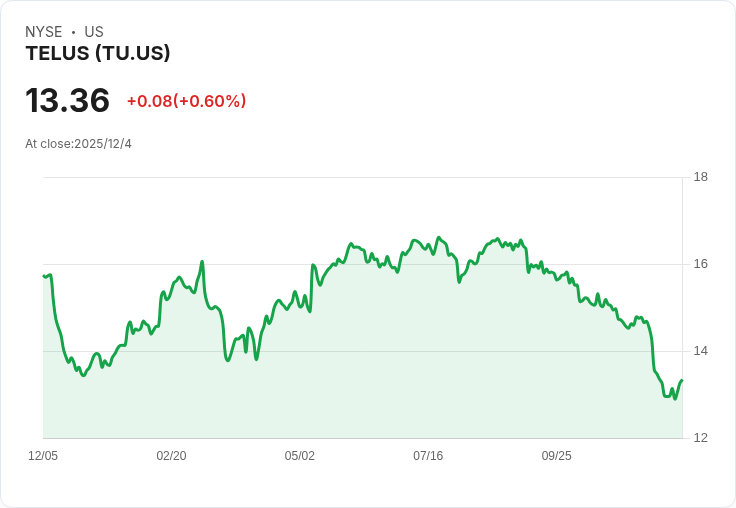Click the 18 price level axis label
The width and height of the screenshot is (736, 508).
(x=701, y=177)
